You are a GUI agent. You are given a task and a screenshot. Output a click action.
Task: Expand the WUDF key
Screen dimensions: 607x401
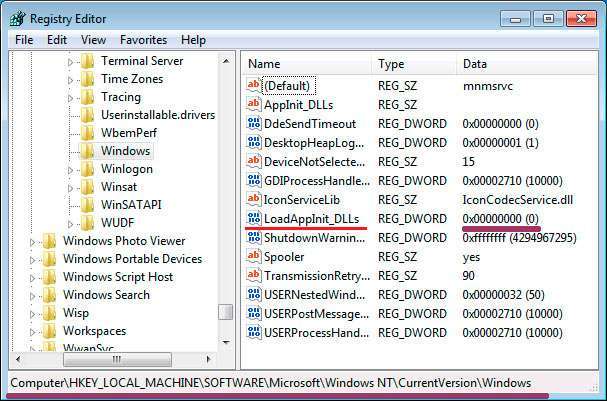tap(70, 224)
